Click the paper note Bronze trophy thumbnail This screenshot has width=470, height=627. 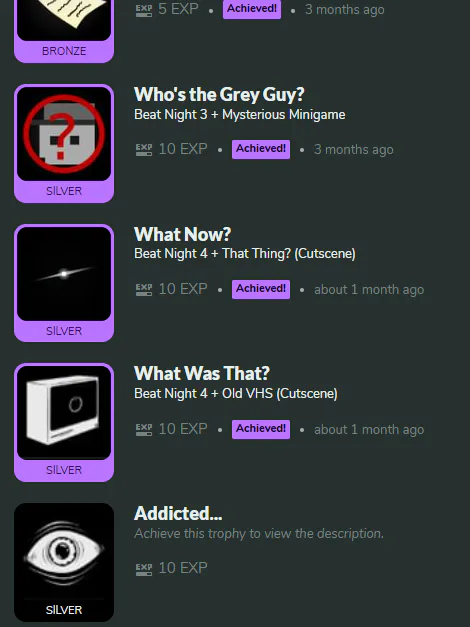coord(64,19)
